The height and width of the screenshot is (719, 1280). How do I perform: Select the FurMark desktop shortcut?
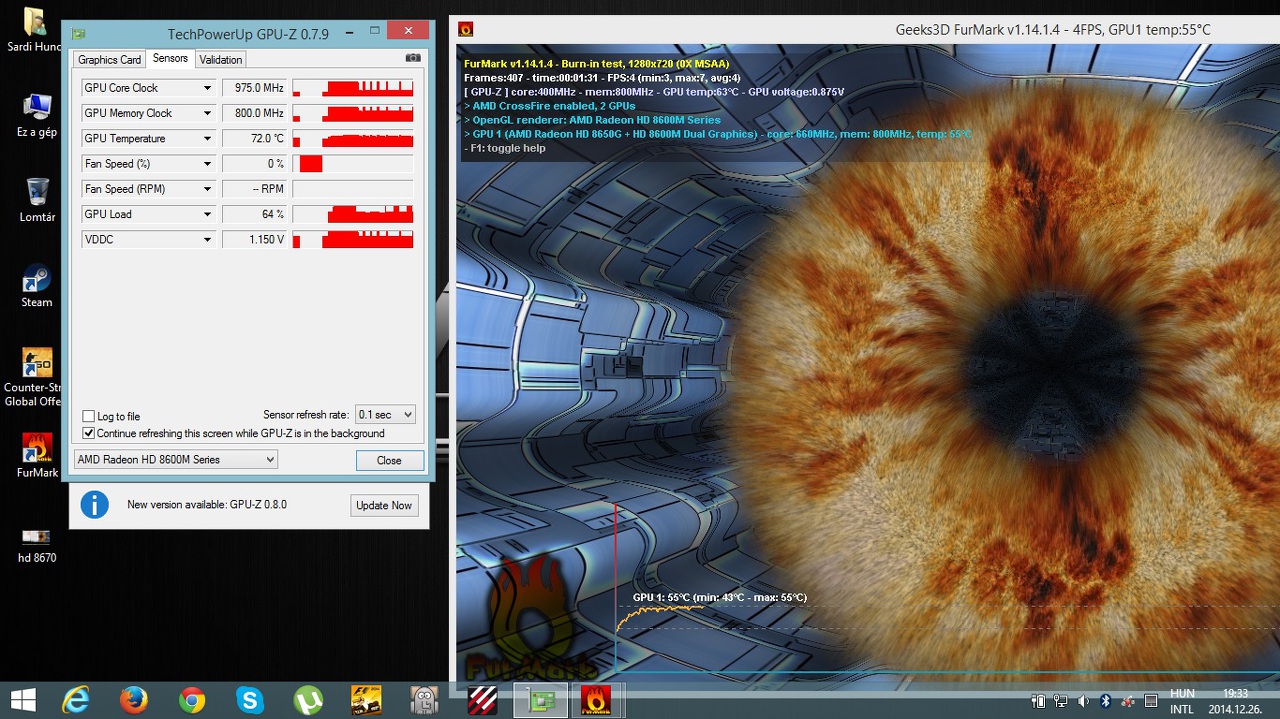tap(36, 455)
